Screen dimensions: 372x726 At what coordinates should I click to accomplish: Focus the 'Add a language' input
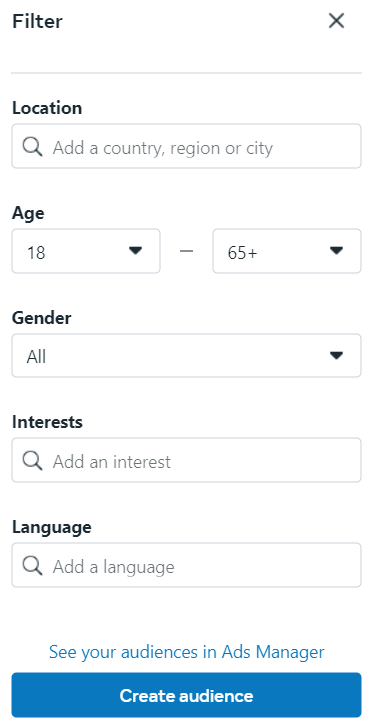pyautogui.click(x=186, y=565)
